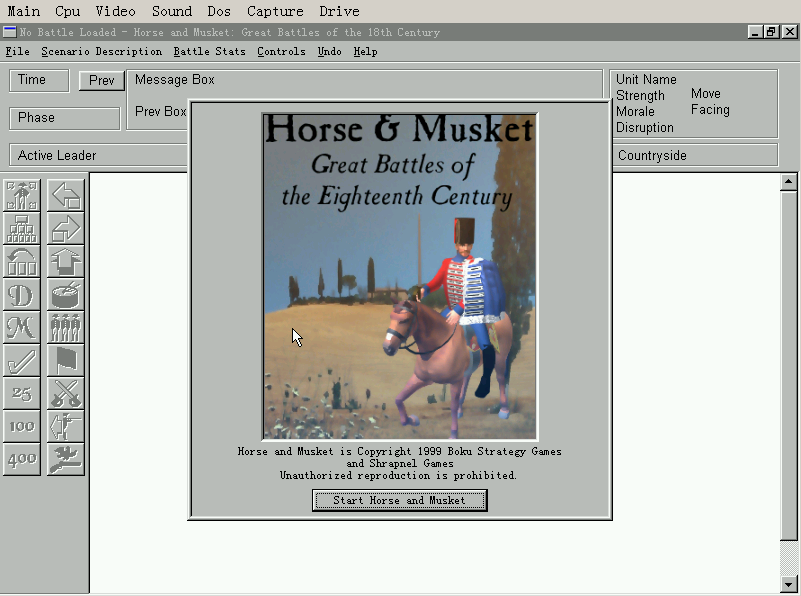
Task: Click the Time field
Action: pyautogui.click(x=39, y=81)
